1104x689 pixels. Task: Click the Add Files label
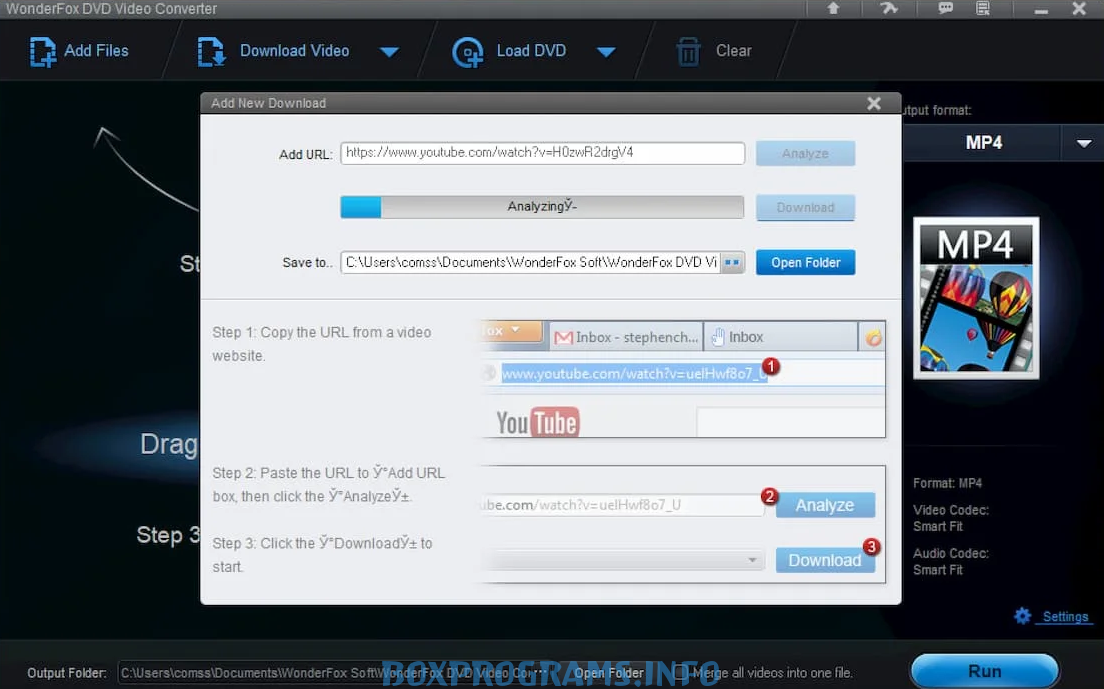(x=96, y=51)
